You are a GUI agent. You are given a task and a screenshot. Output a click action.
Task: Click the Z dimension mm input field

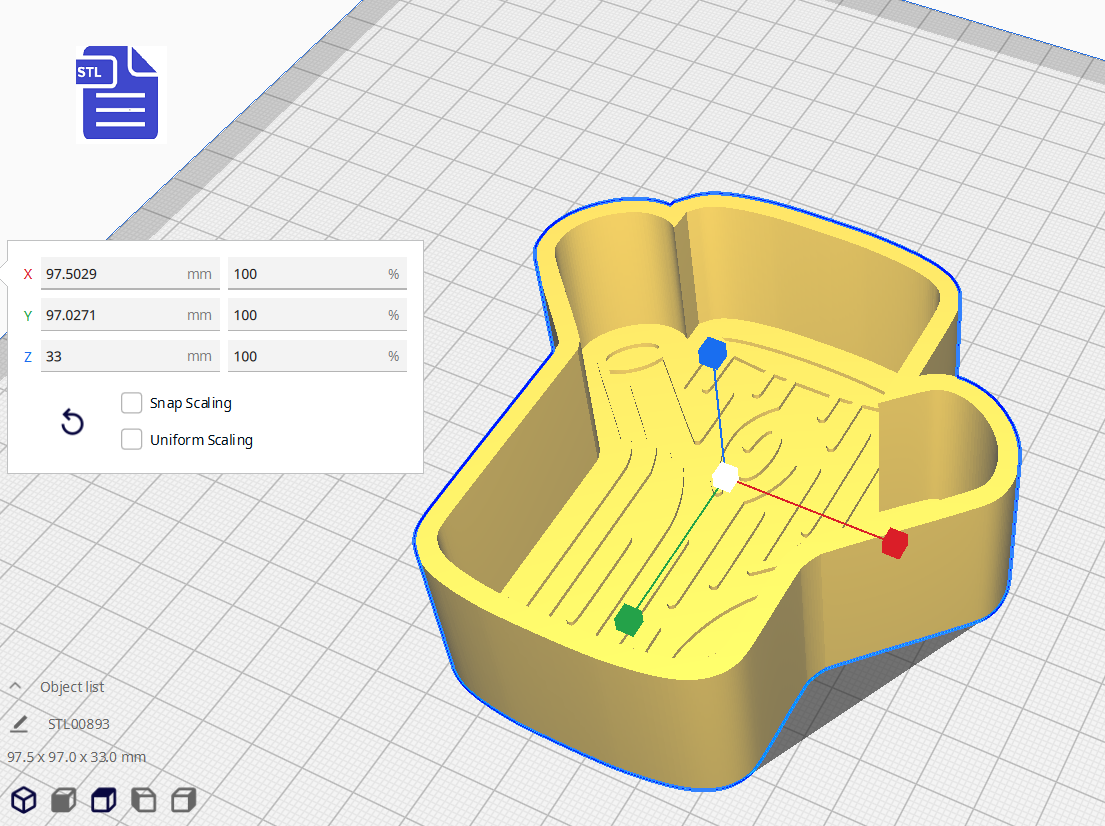[130, 355]
